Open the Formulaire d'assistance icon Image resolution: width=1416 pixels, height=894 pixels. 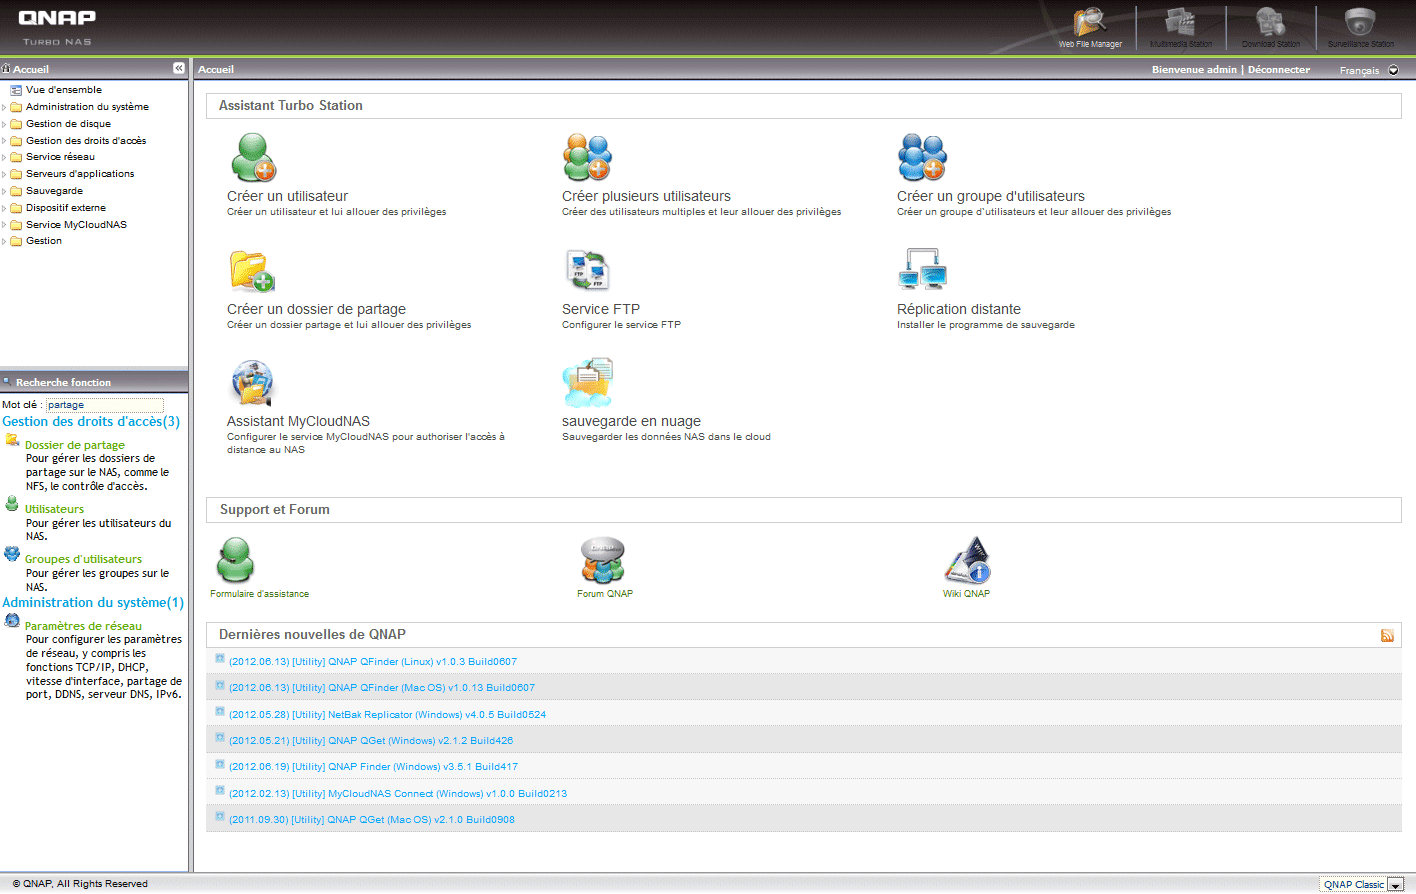236,560
